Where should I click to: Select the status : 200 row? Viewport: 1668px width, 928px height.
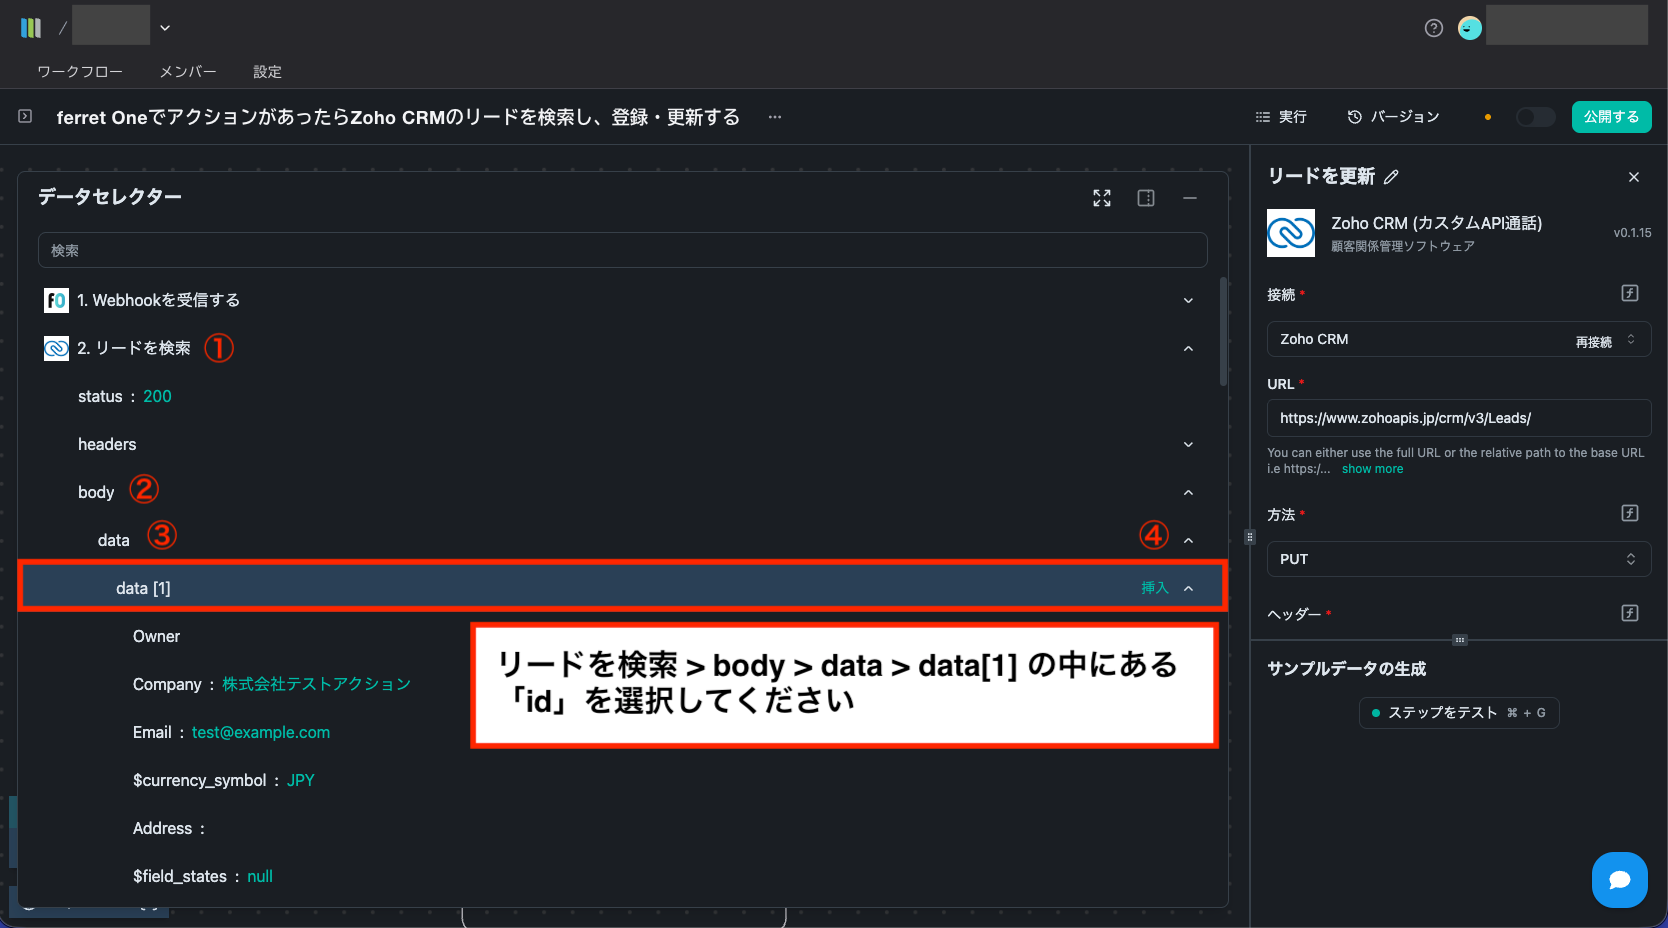(x=622, y=396)
